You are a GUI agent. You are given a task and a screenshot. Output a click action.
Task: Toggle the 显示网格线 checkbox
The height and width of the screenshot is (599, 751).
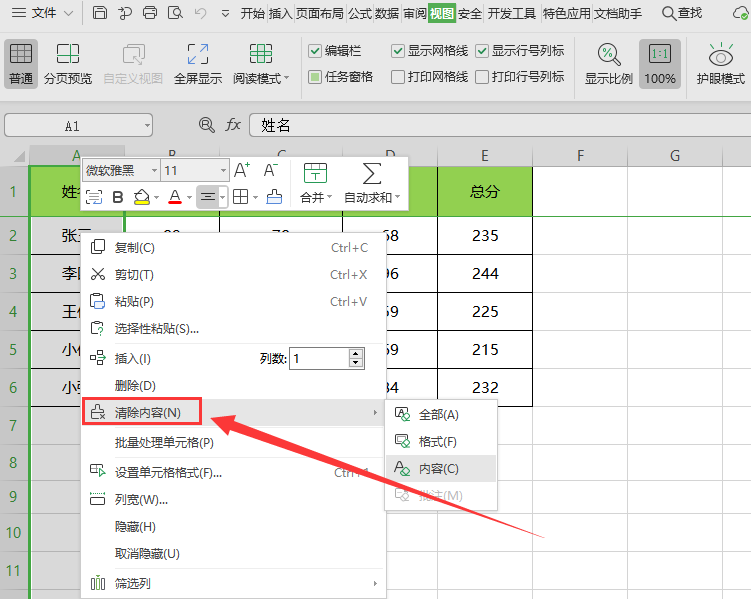pyautogui.click(x=398, y=51)
